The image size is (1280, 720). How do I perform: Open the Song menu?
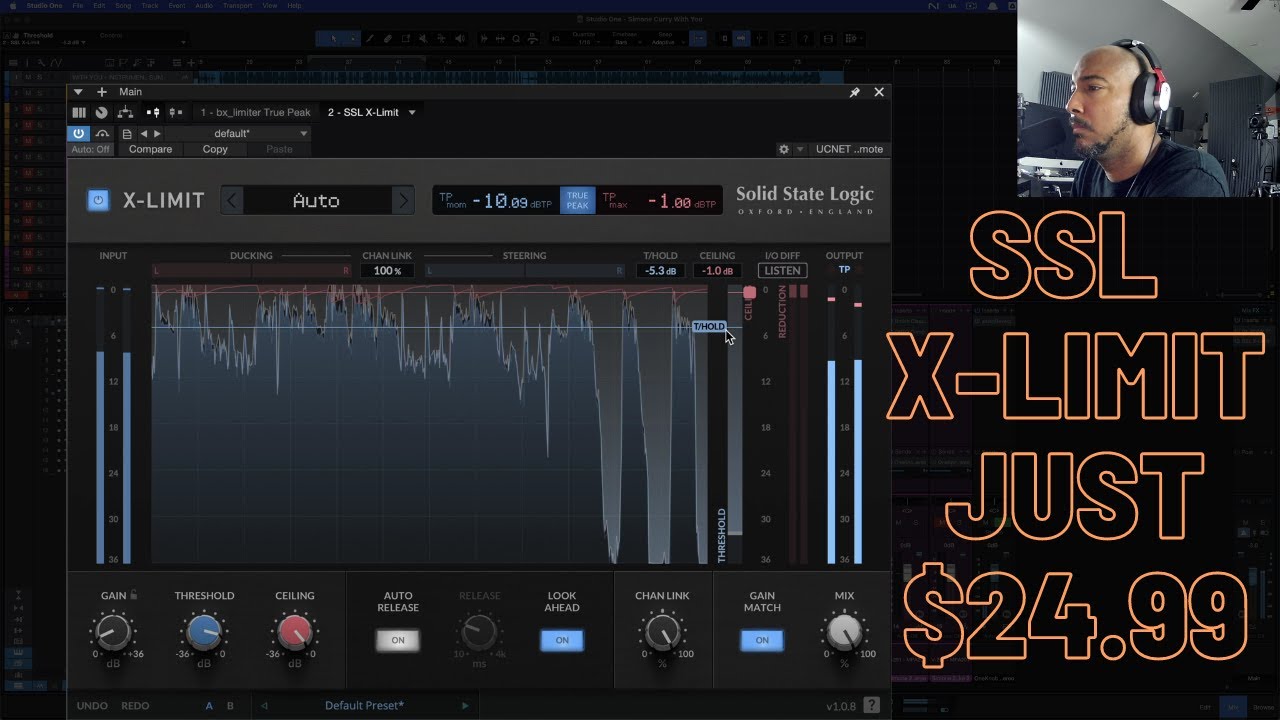(123, 6)
